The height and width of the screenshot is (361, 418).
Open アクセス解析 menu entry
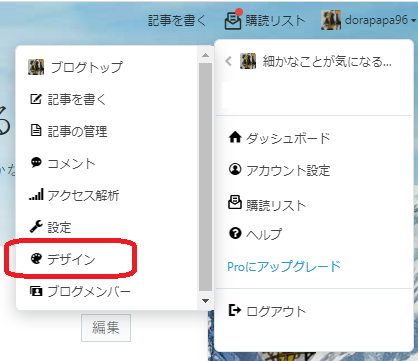coord(83,196)
